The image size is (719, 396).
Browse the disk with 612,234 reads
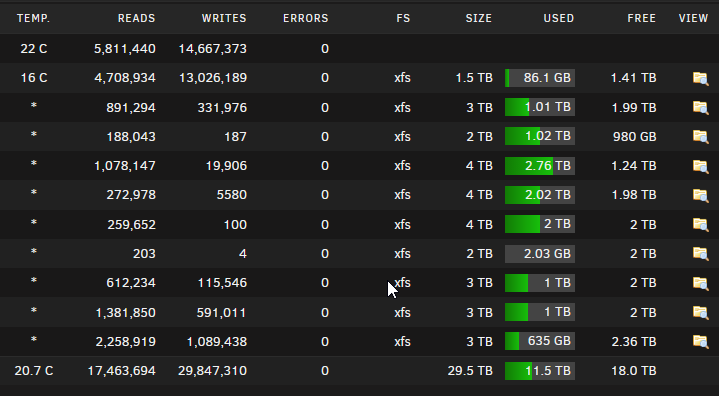click(700, 283)
